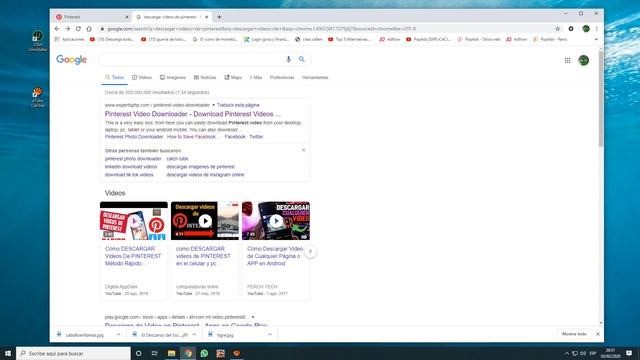
Task: Open the Chrome profile avatar in toolbar
Action: coord(586,29)
